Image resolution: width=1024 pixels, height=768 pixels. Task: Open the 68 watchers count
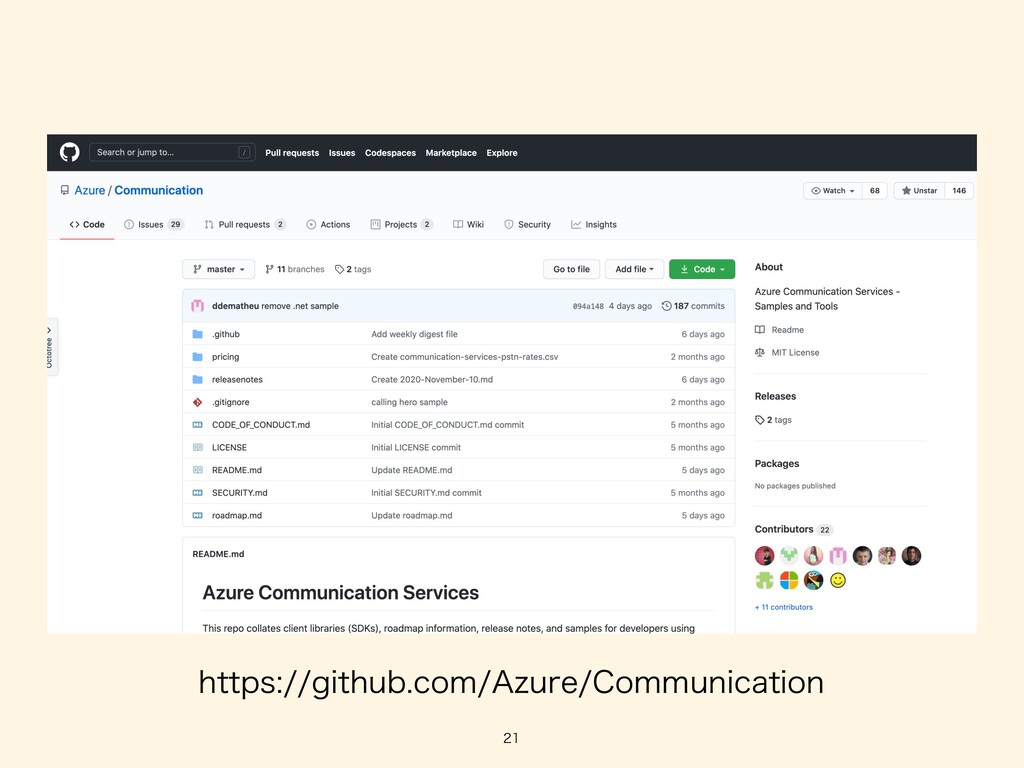tap(874, 191)
